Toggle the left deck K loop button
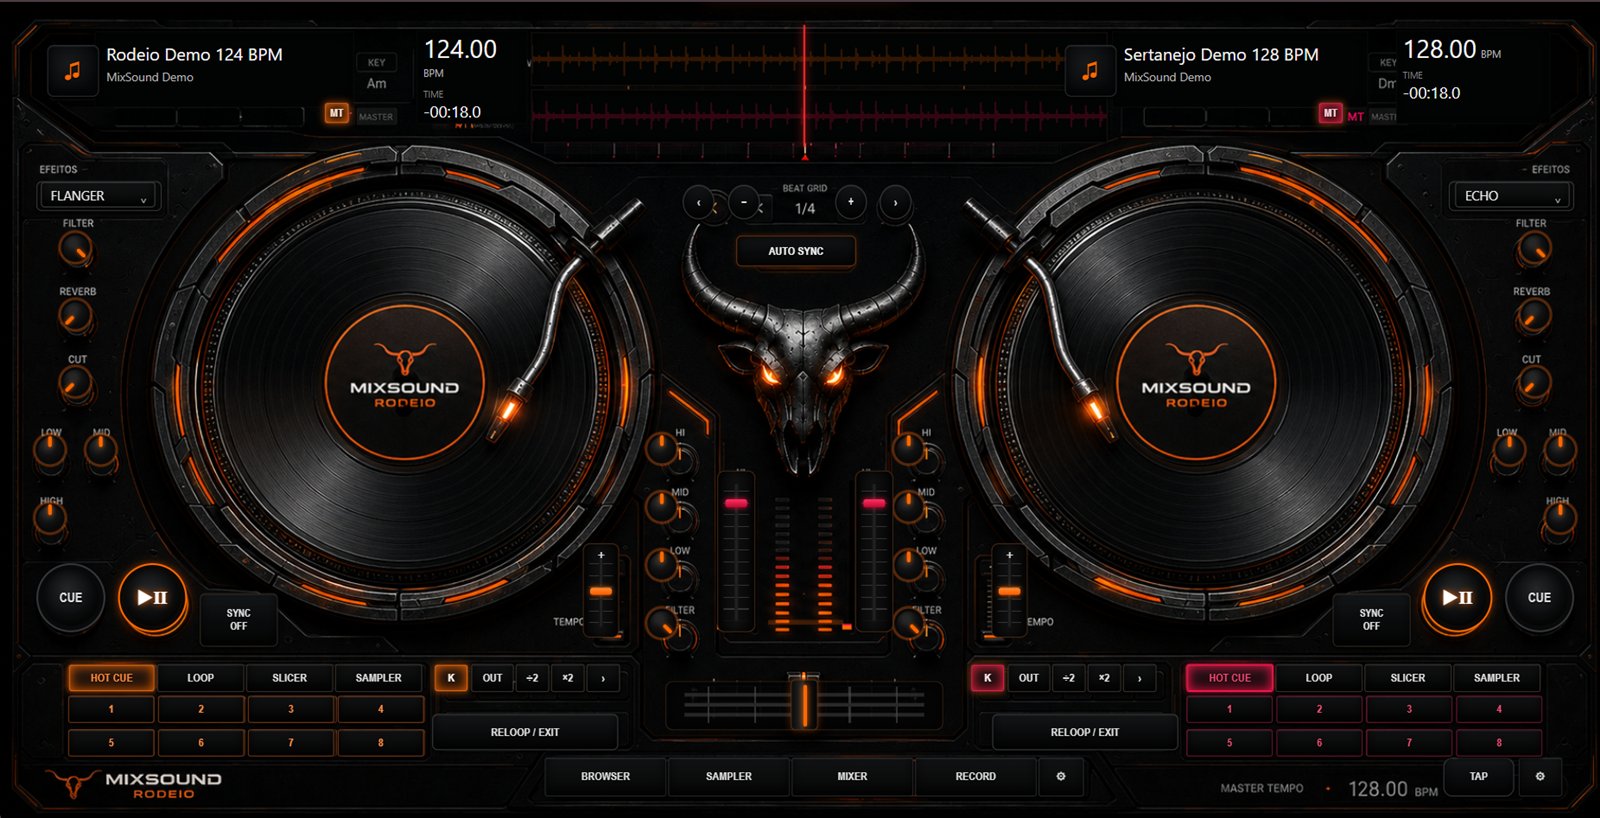This screenshot has width=1600, height=818. (x=451, y=678)
